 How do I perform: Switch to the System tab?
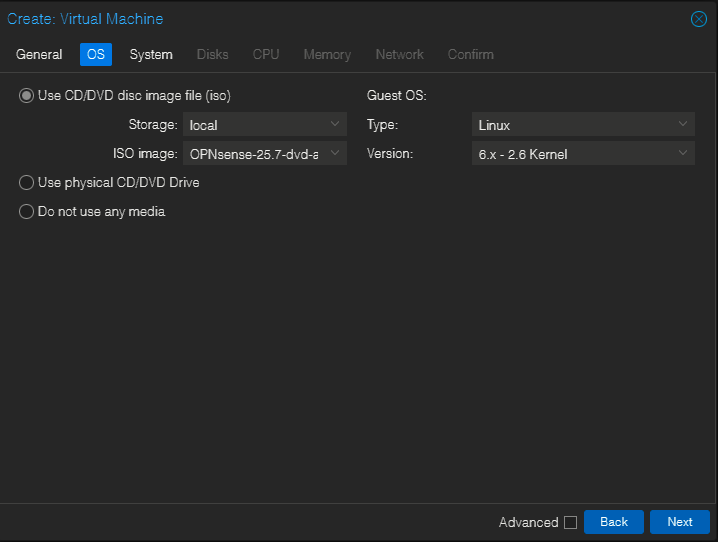click(x=151, y=54)
